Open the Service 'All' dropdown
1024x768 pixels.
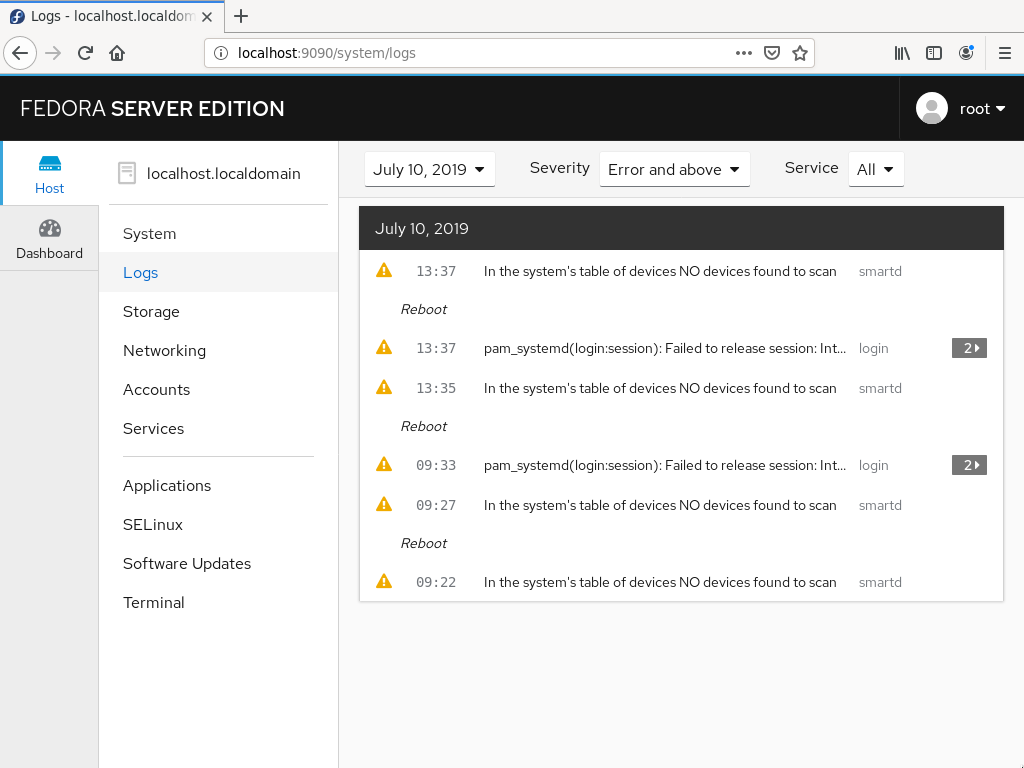(876, 169)
